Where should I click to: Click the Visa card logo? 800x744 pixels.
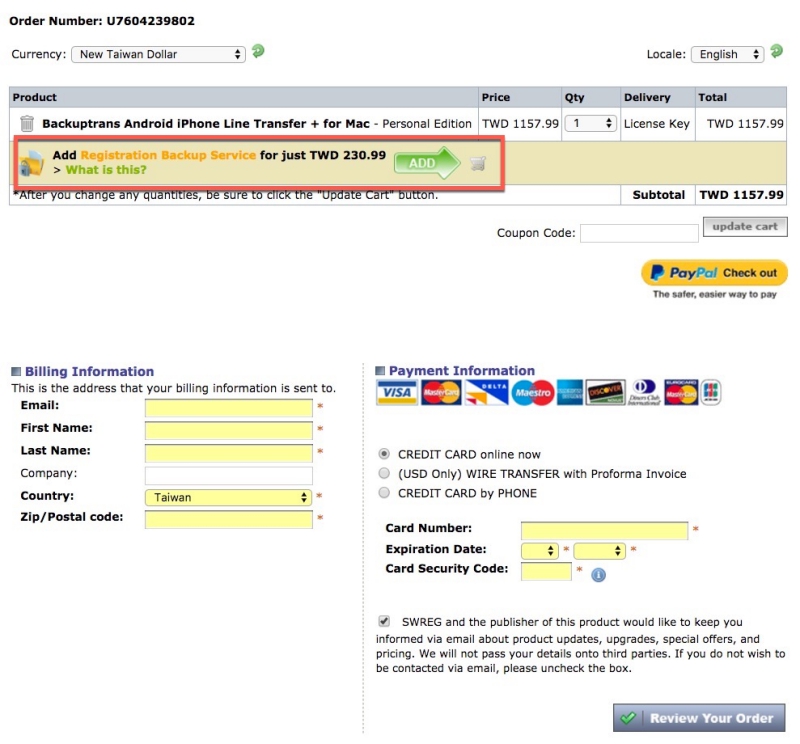coord(396,393)
